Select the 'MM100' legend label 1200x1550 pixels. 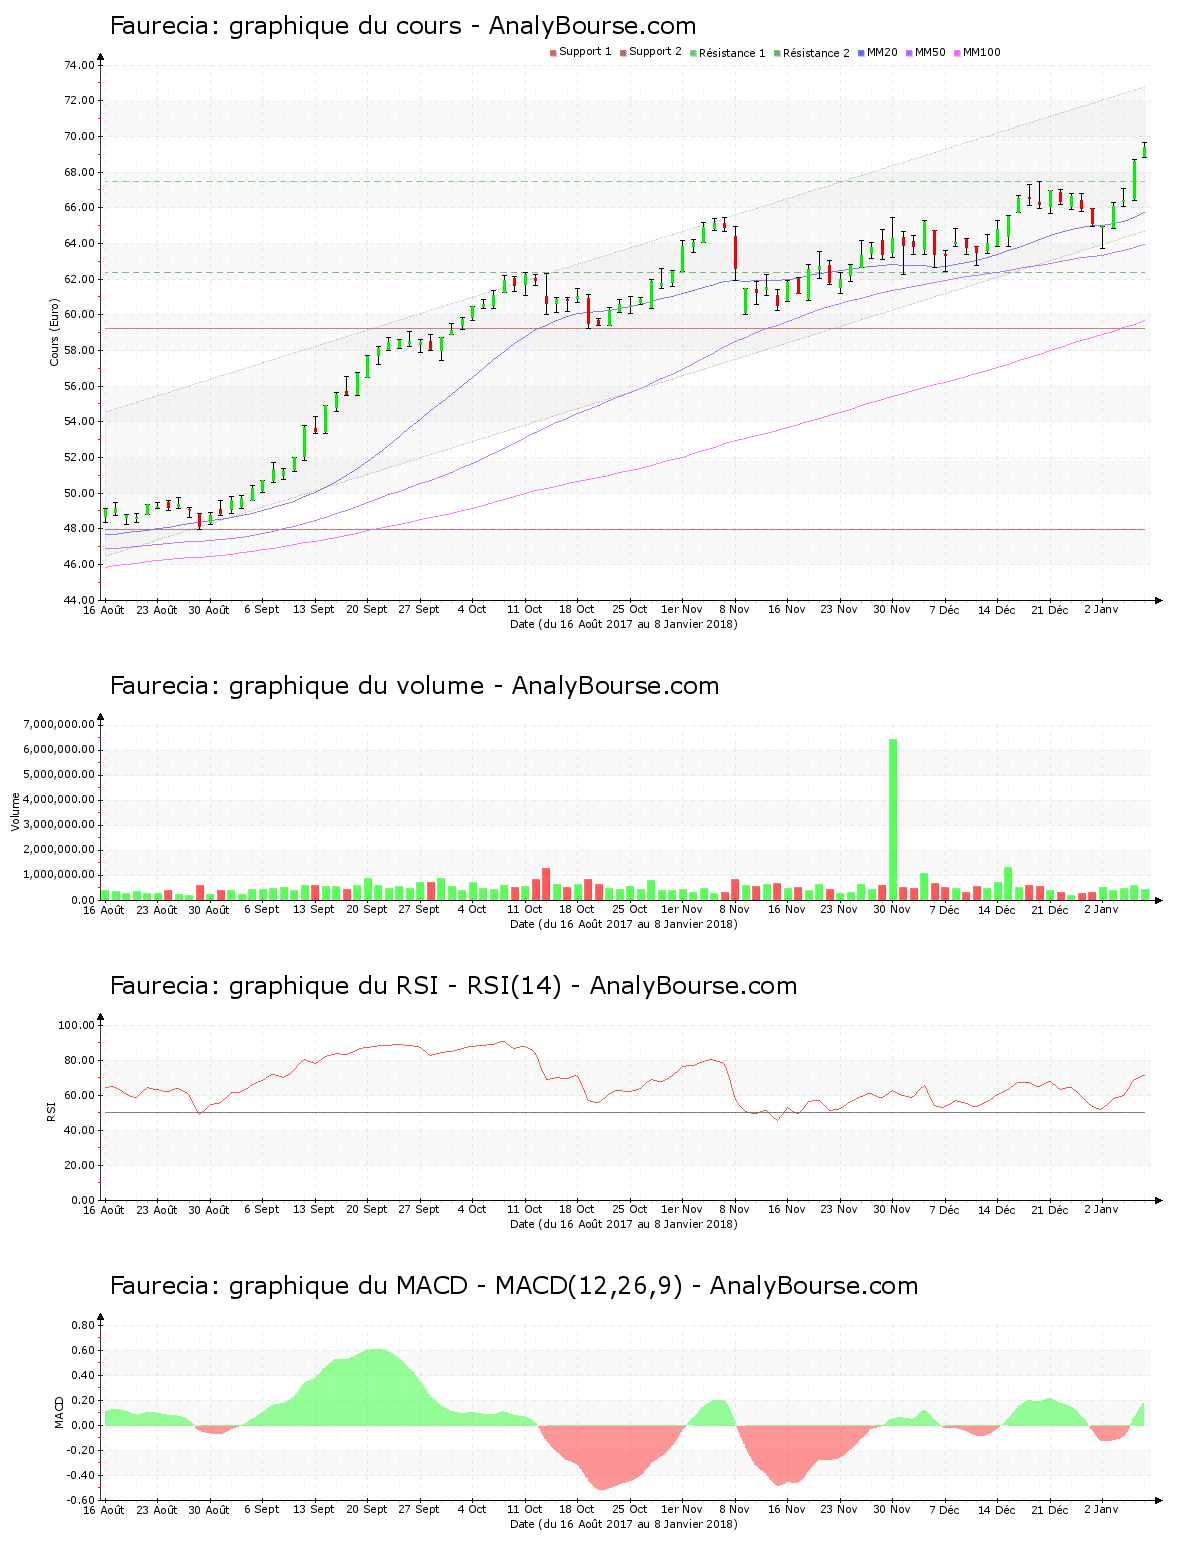click(x=981, y=52)
